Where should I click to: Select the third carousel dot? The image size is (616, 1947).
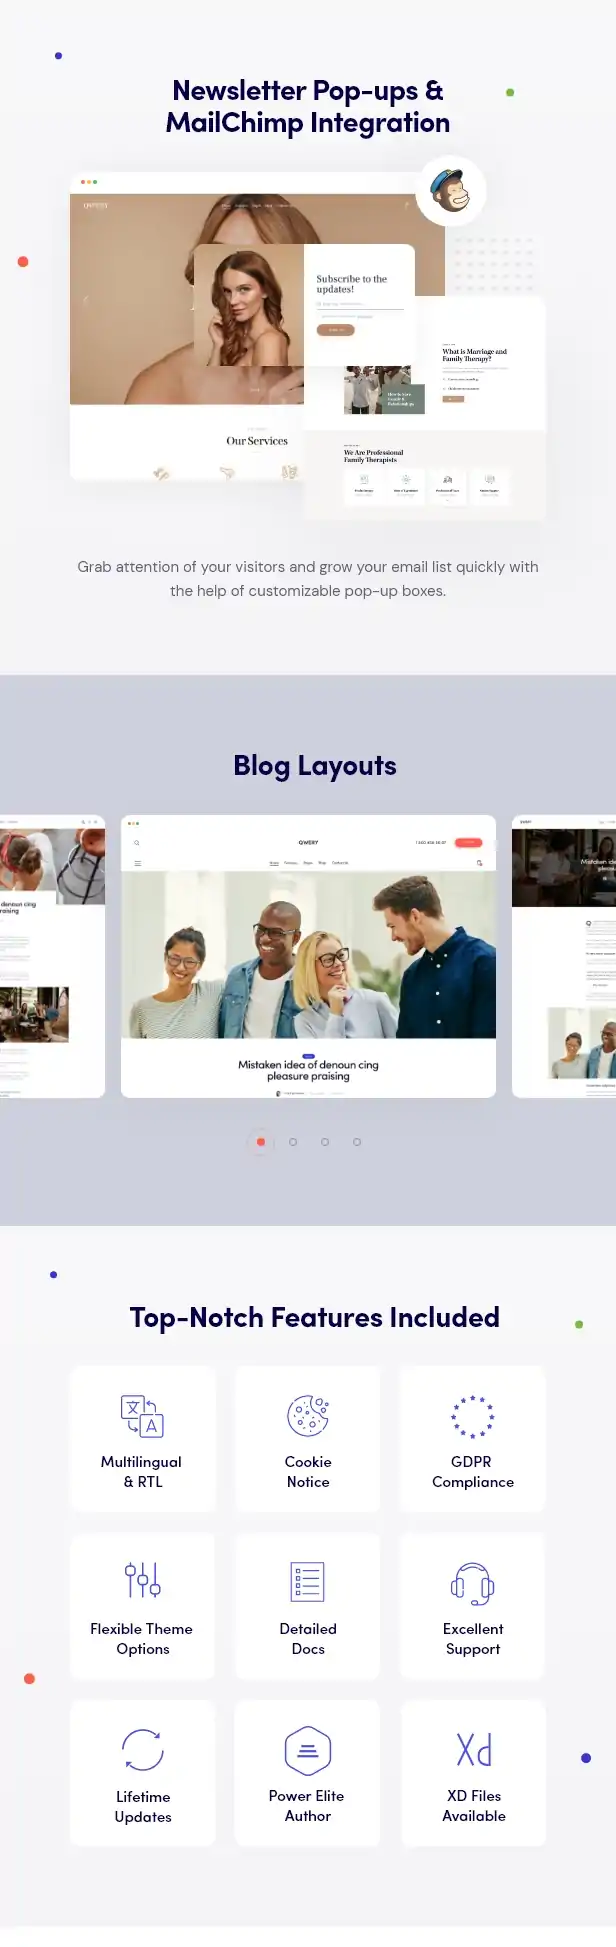pos(325,1141)
